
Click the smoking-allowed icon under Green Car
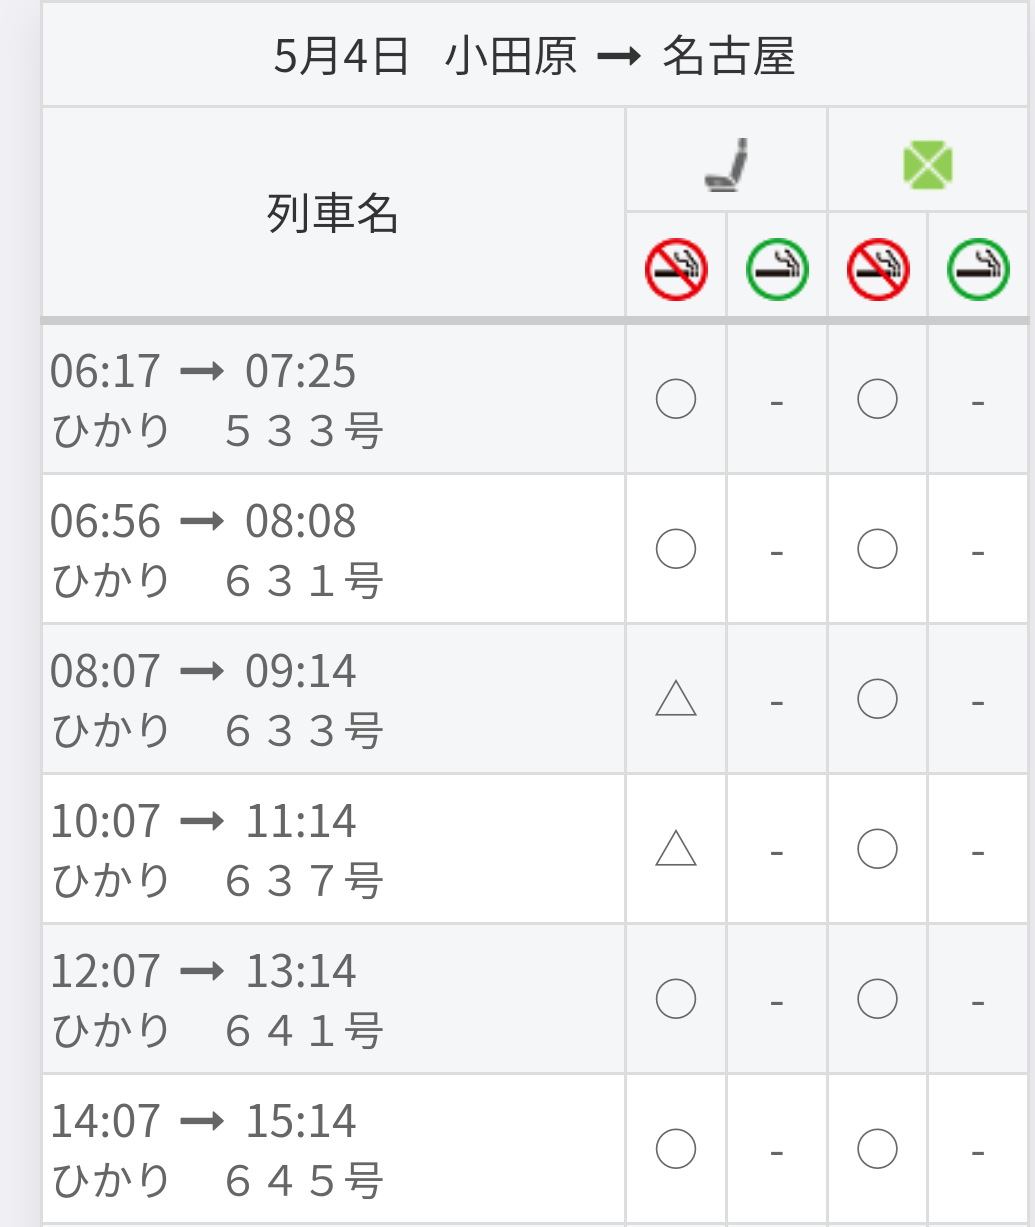pyautogui.click(x=978, y=269)
